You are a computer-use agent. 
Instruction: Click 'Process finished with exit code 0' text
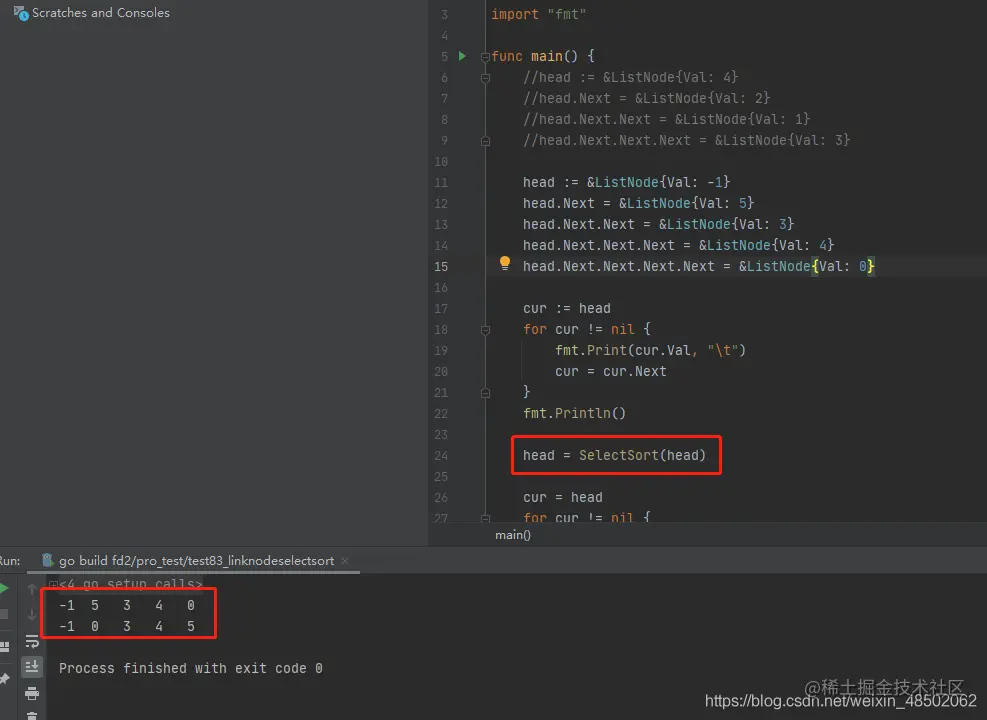(191, 668)
